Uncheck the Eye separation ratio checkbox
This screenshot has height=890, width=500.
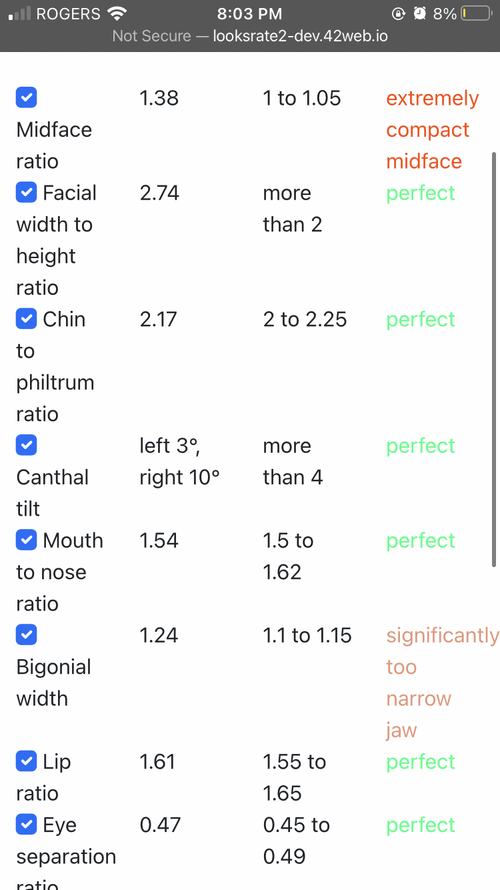tap(26, 824)
